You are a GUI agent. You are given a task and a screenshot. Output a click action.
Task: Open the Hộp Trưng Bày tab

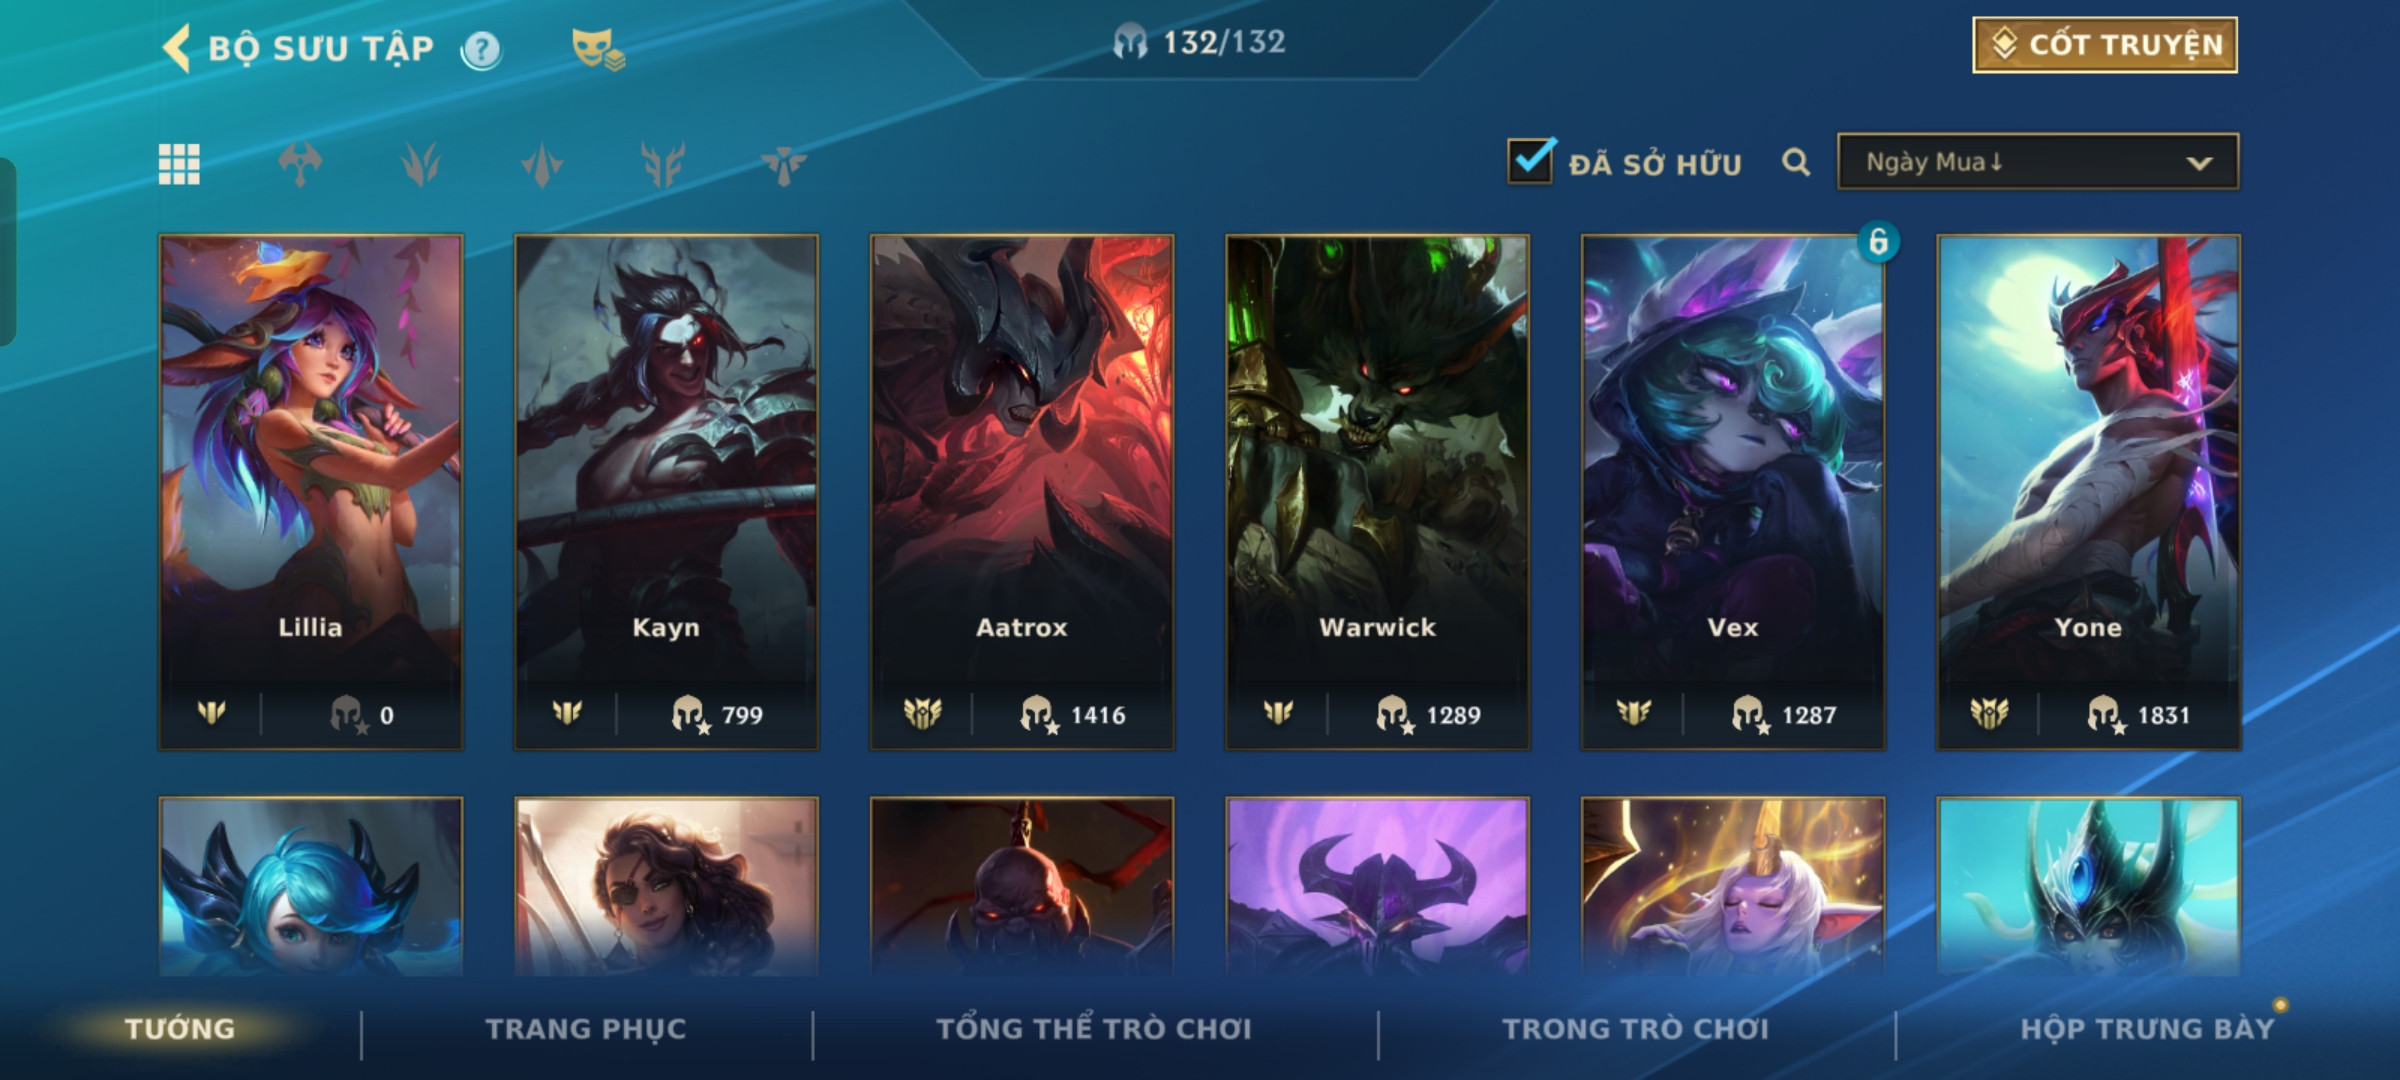pos(2148,1029)
